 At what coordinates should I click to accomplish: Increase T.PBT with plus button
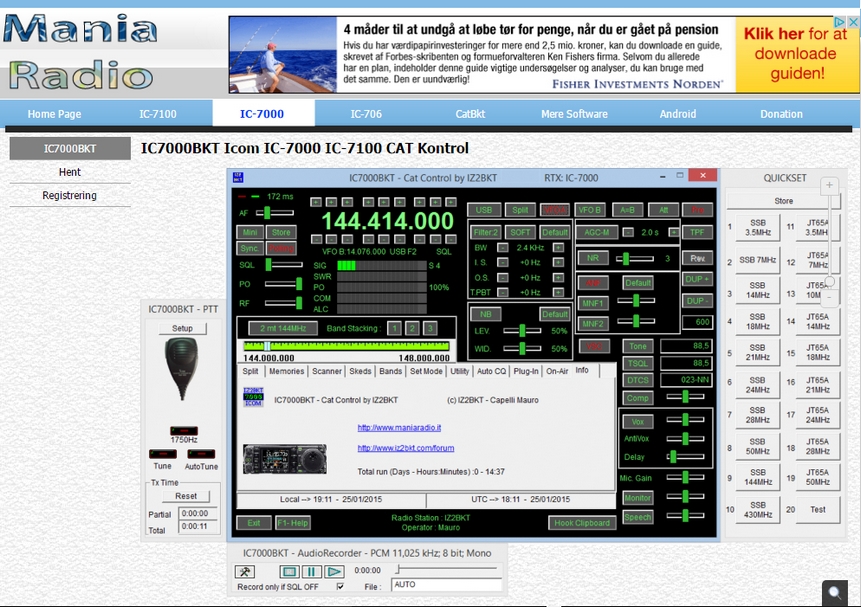558,292
